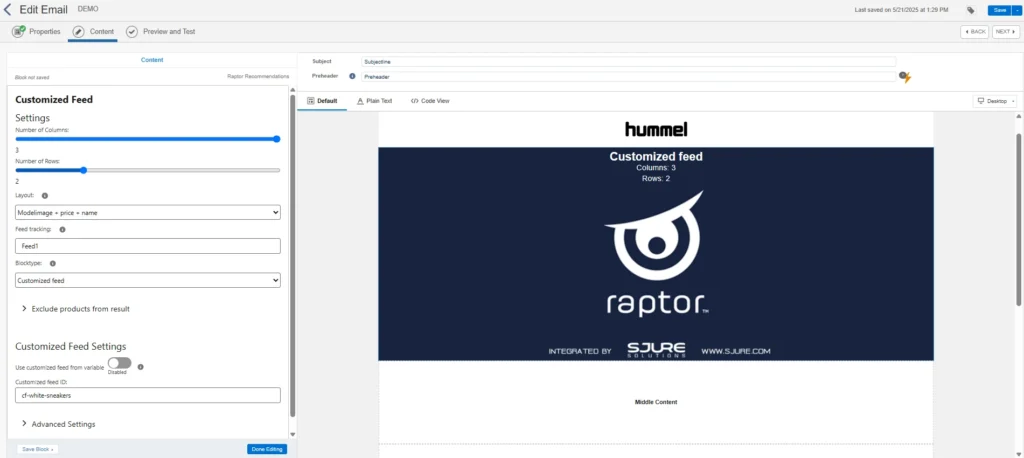Click the back arrow beside Edit Email

pyautogui.click(x=8, y=9)
